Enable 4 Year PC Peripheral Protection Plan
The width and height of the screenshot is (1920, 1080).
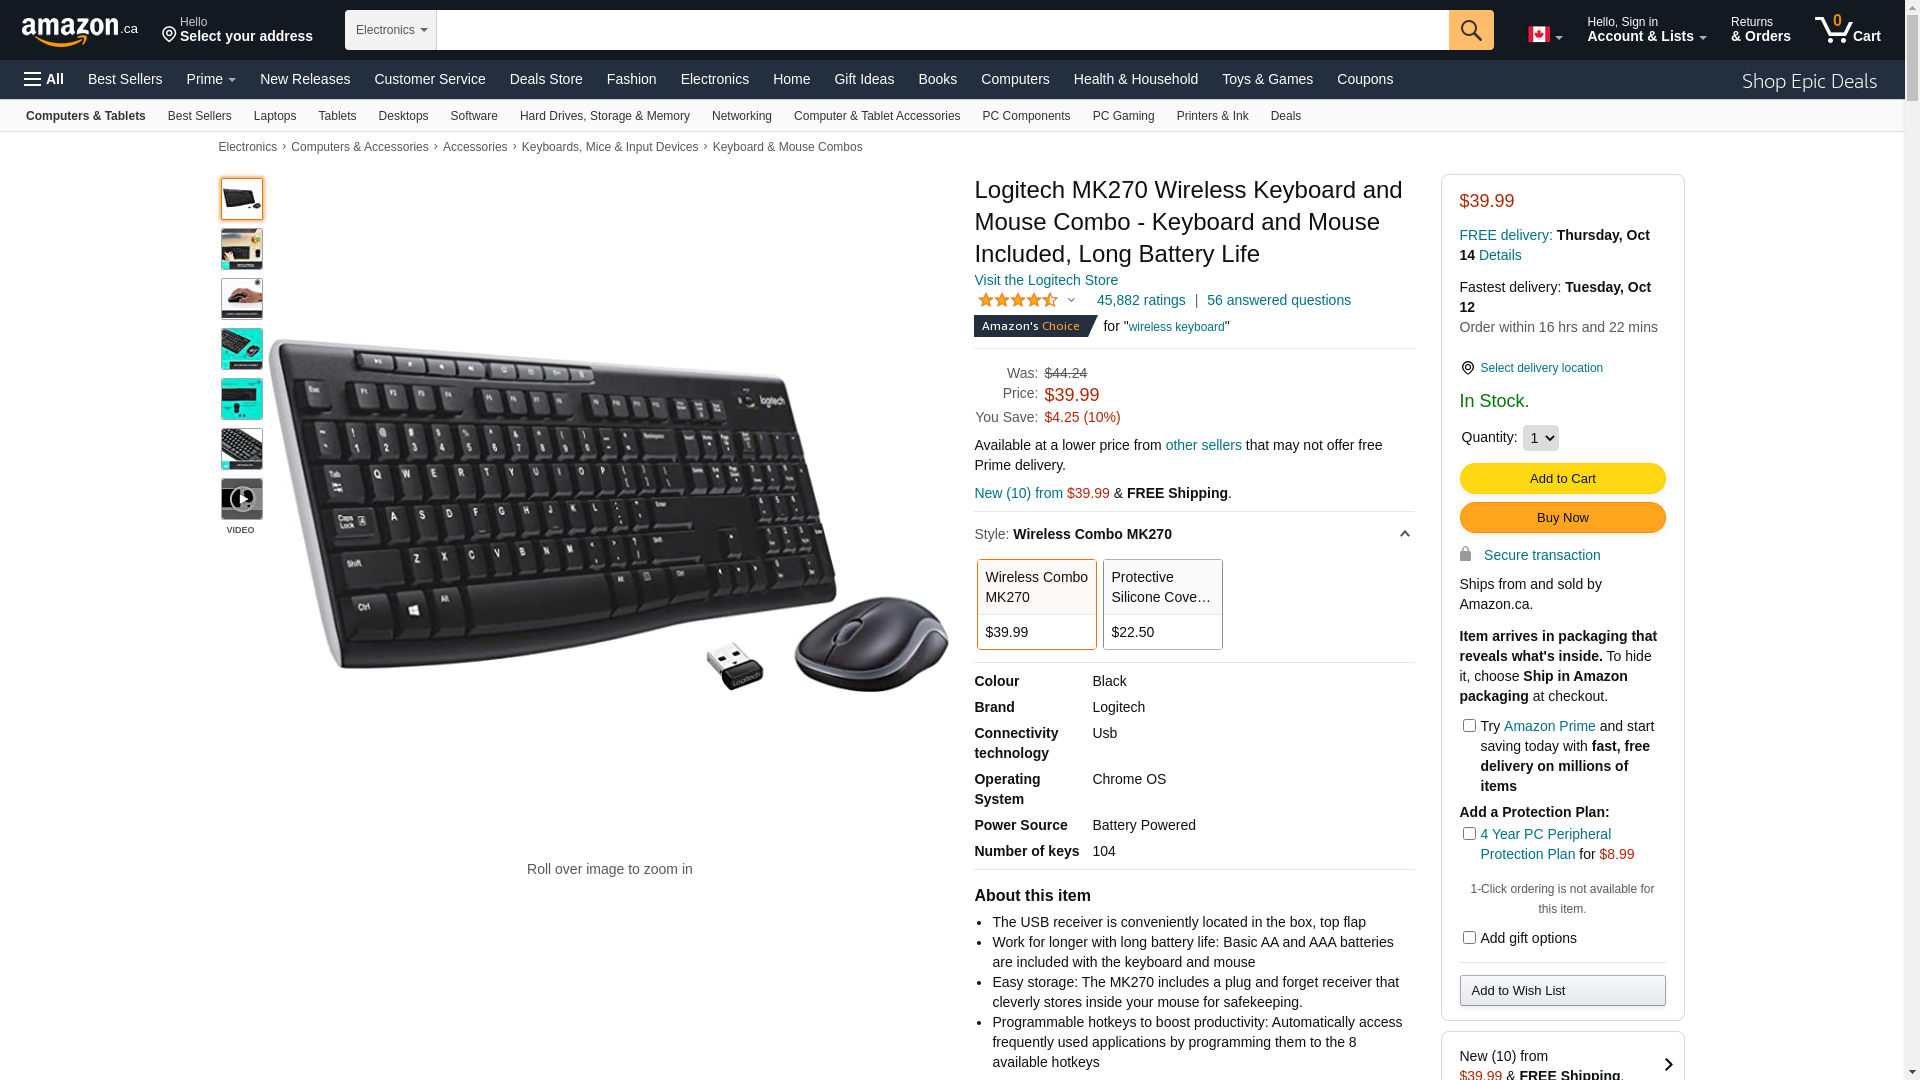tap(1469, 834)
